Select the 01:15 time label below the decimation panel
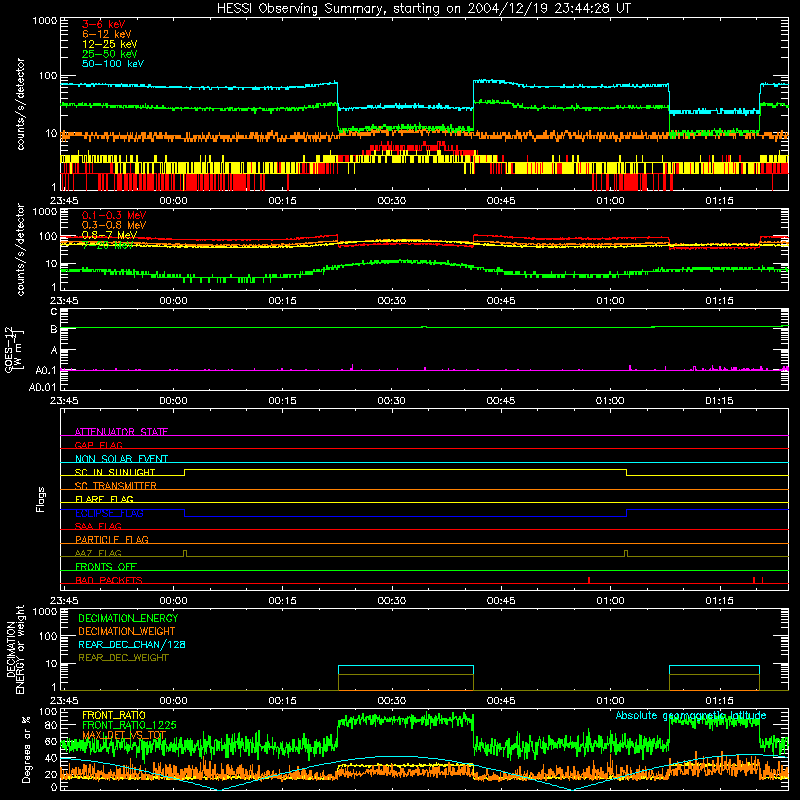The width and height of the screenshot is (800, 800). pyautogui.click(x=719, y=701)
